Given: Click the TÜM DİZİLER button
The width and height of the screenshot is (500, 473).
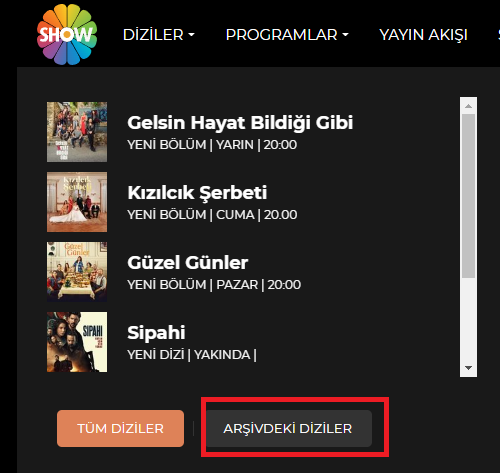Looking at the screenshot, I should [x=120, y=428].
